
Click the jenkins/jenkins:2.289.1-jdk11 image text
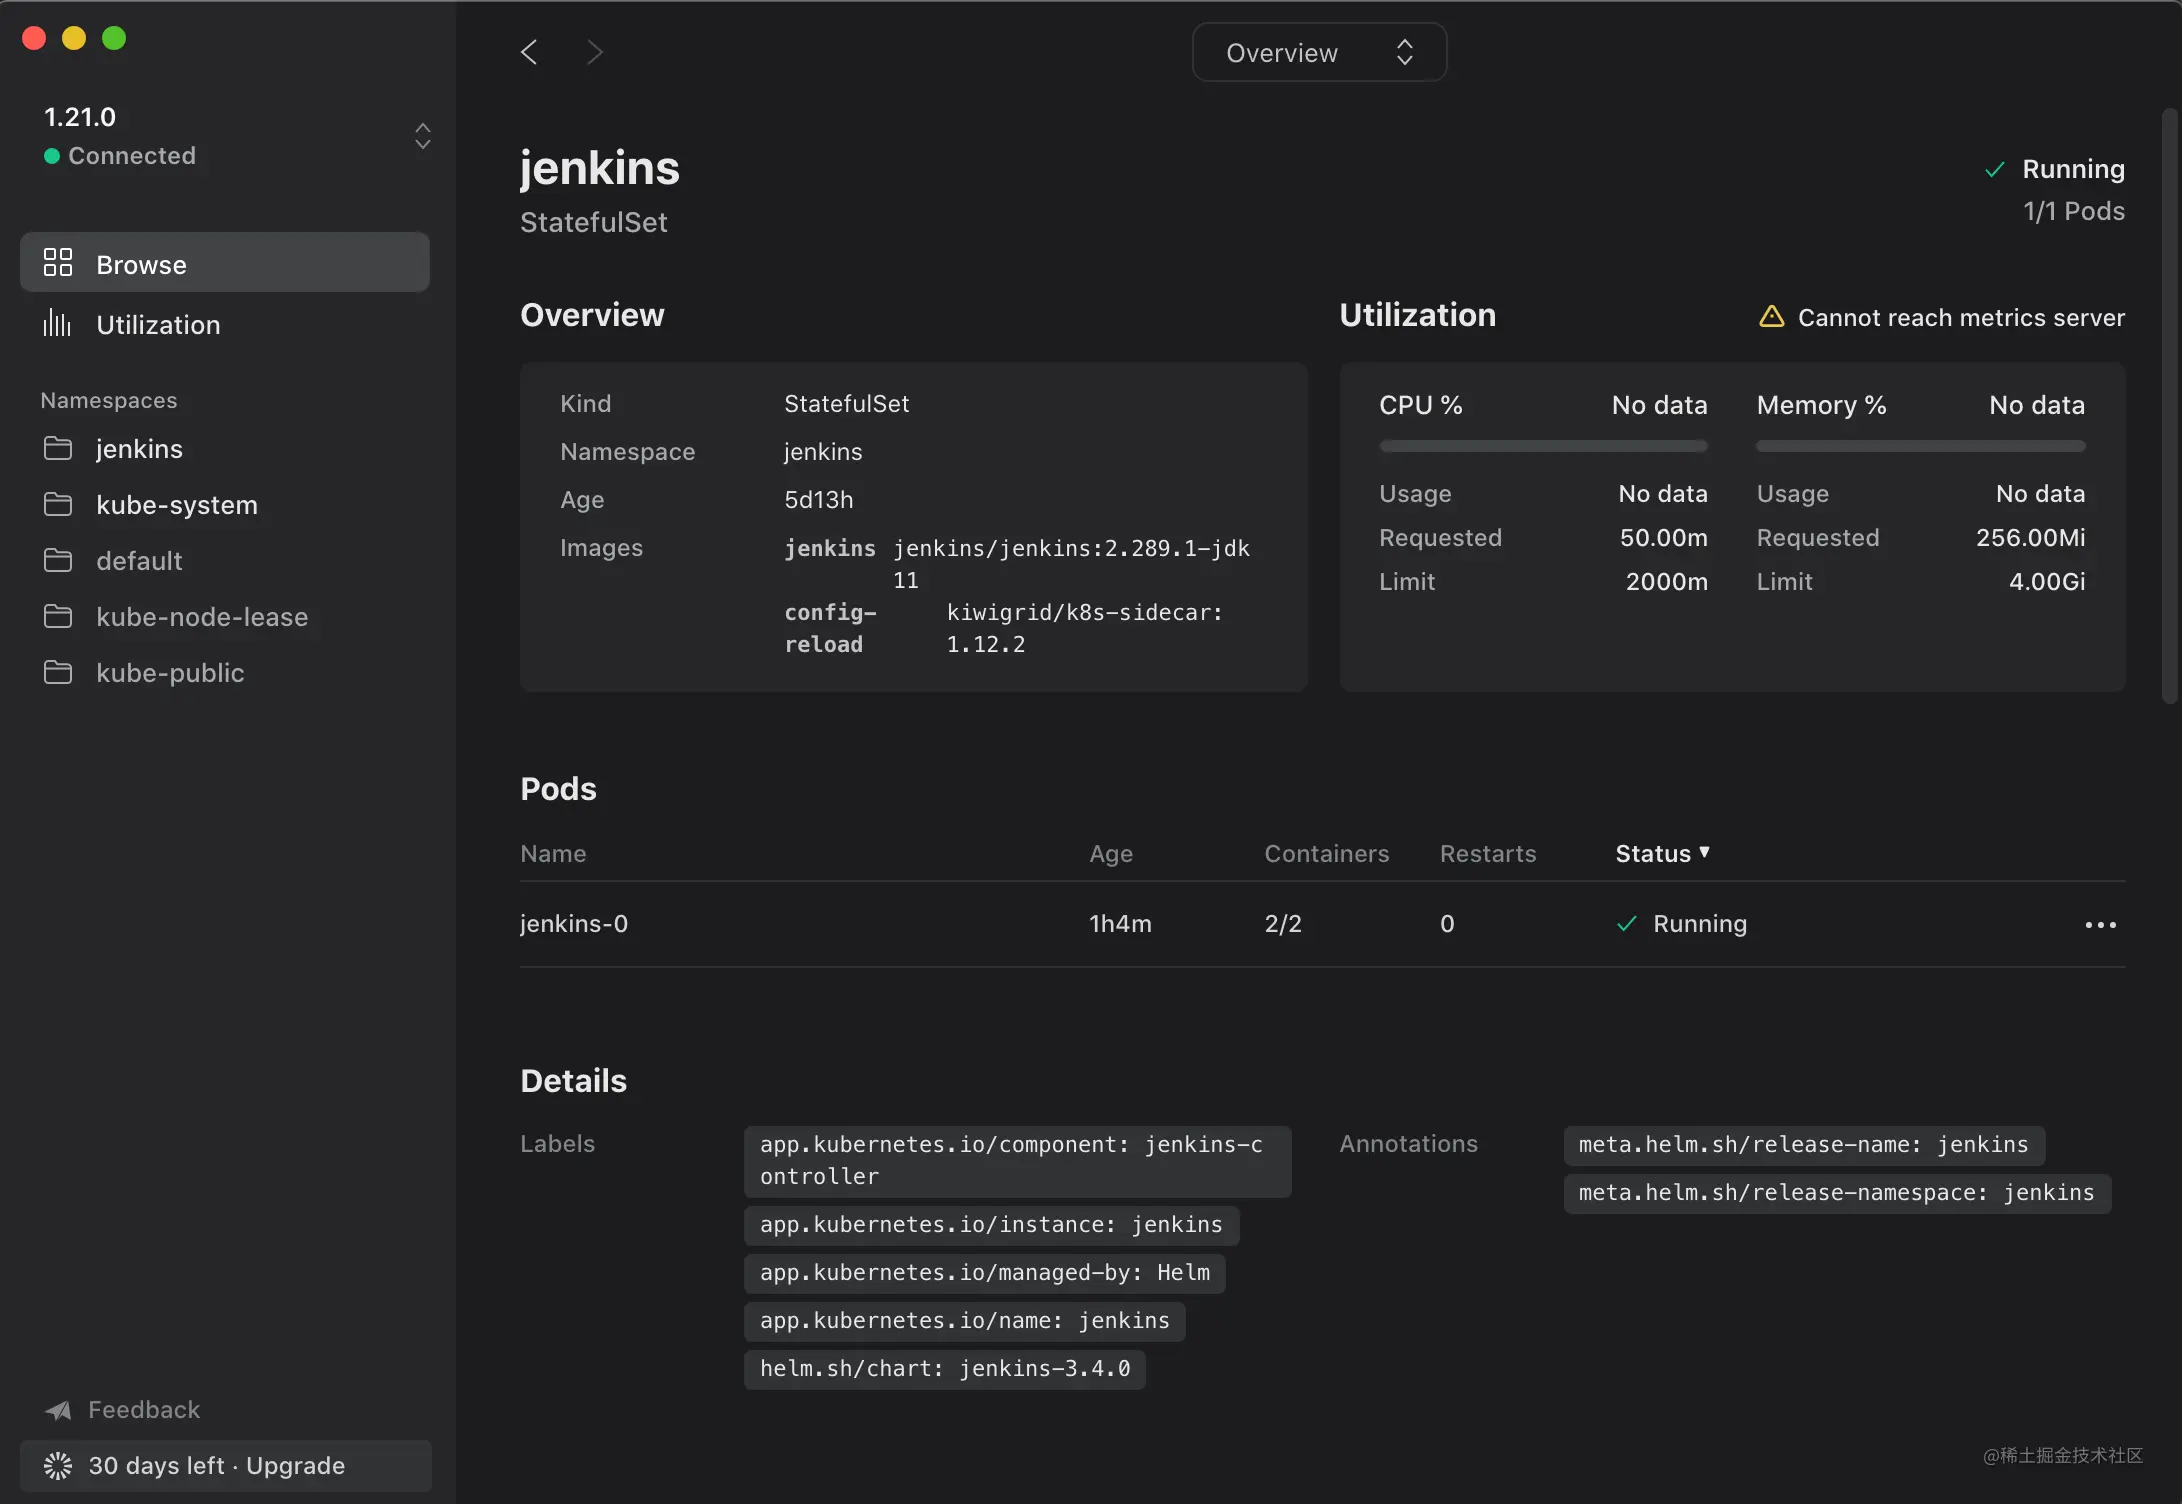tap(1071, 564)
